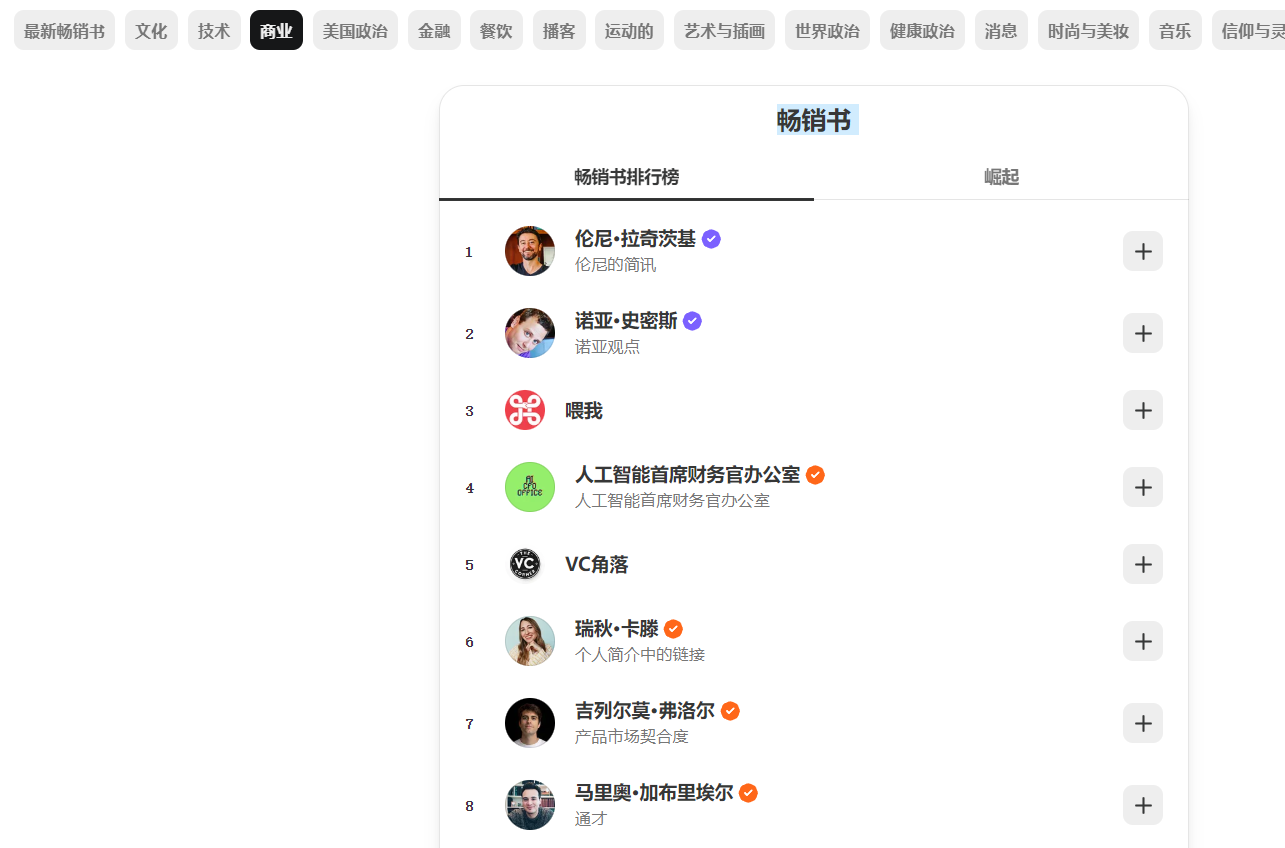Viewport: 1285px width, 848px height.
Task: Click the green AI CFO Office logo
Action: click(530, 487)
